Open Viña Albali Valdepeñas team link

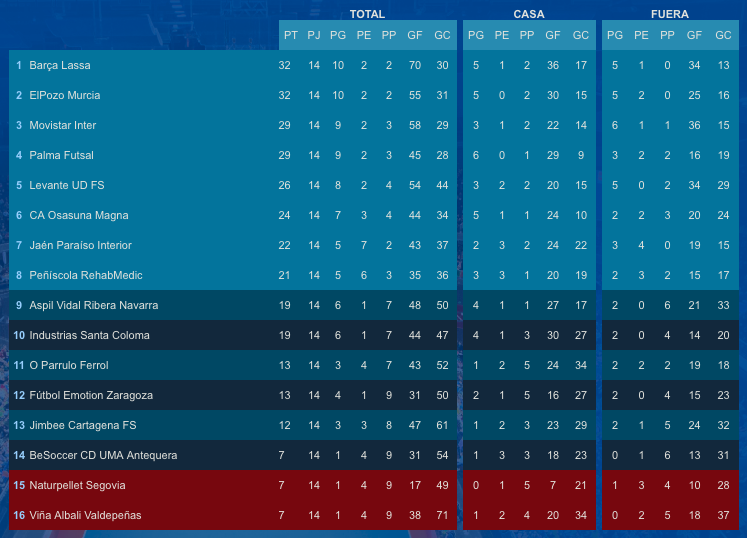click(85, 516)
